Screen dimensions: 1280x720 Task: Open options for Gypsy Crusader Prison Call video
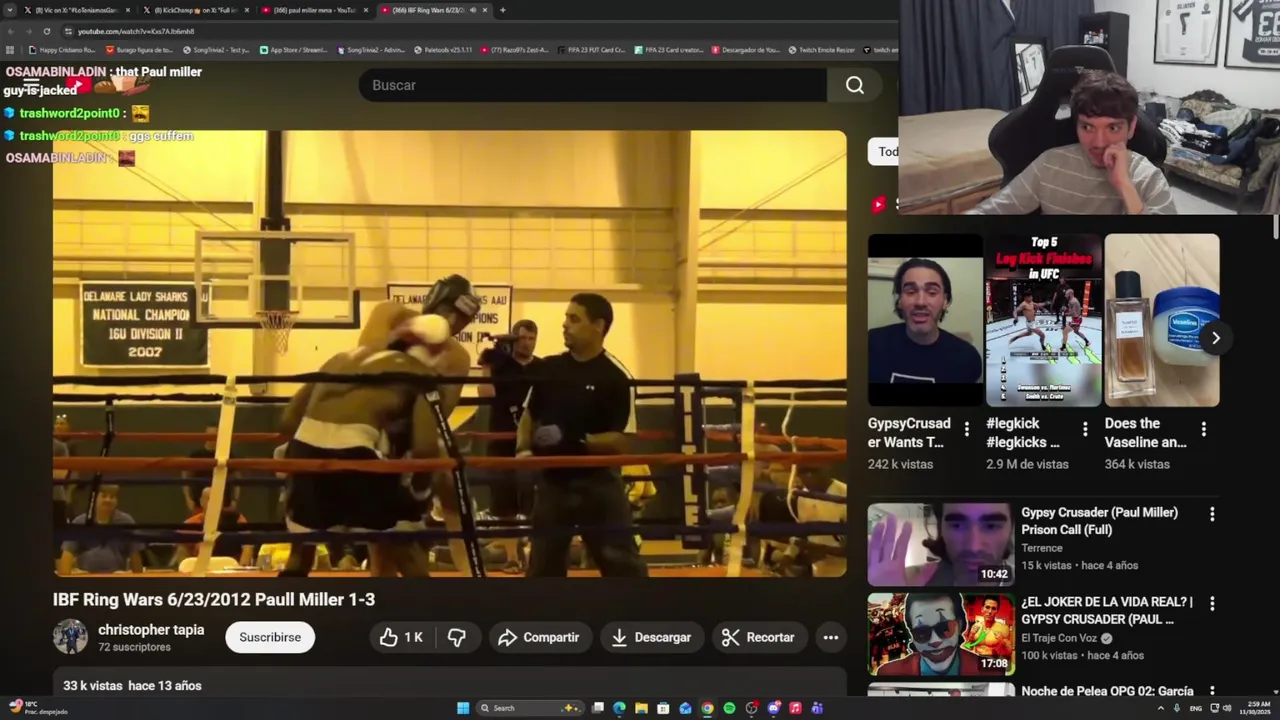(x=1212, y=514)
